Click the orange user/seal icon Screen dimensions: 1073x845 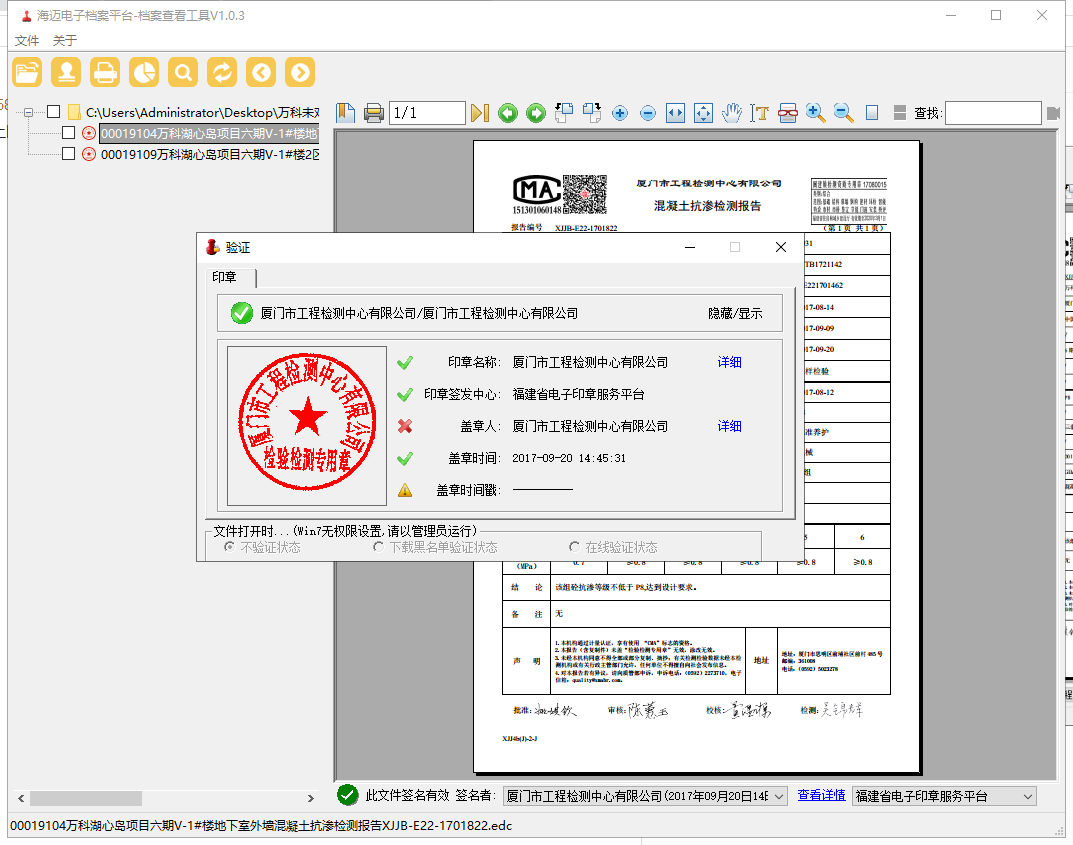click(x=66, y=72)
